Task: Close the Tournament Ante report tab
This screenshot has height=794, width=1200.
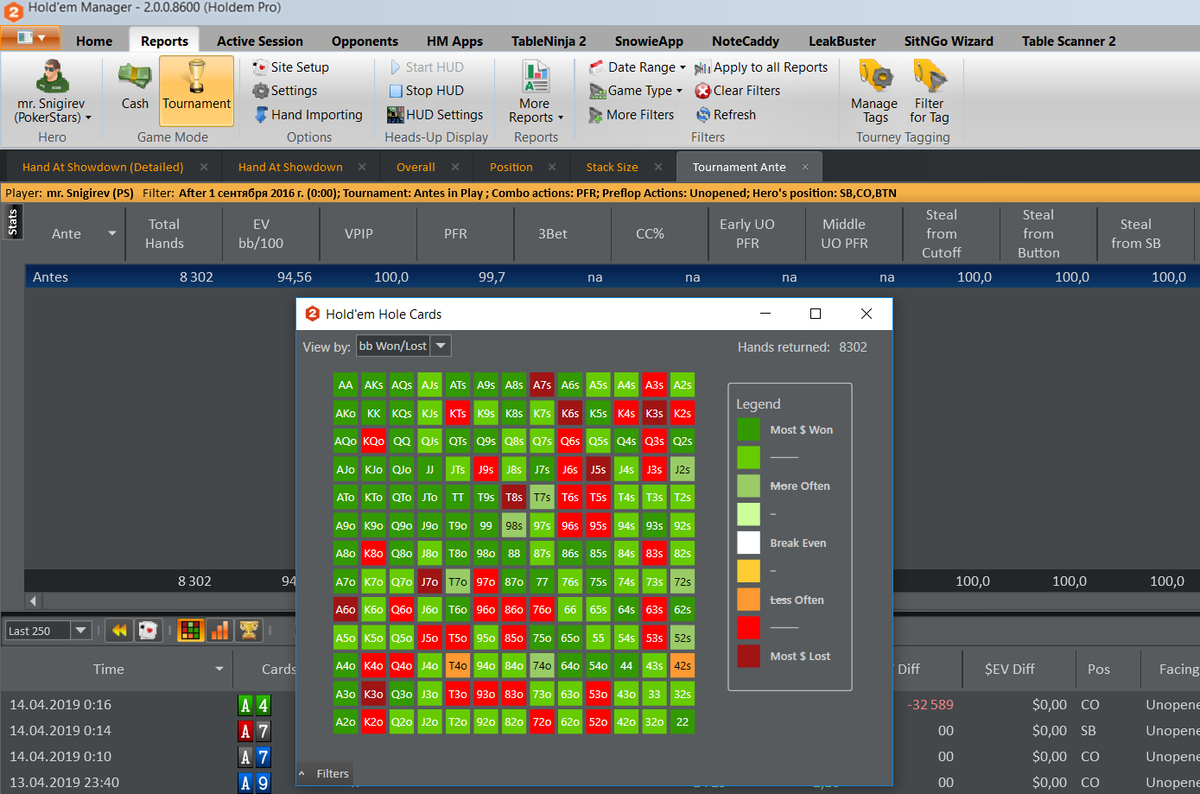Action: click(x=805, y=167)
